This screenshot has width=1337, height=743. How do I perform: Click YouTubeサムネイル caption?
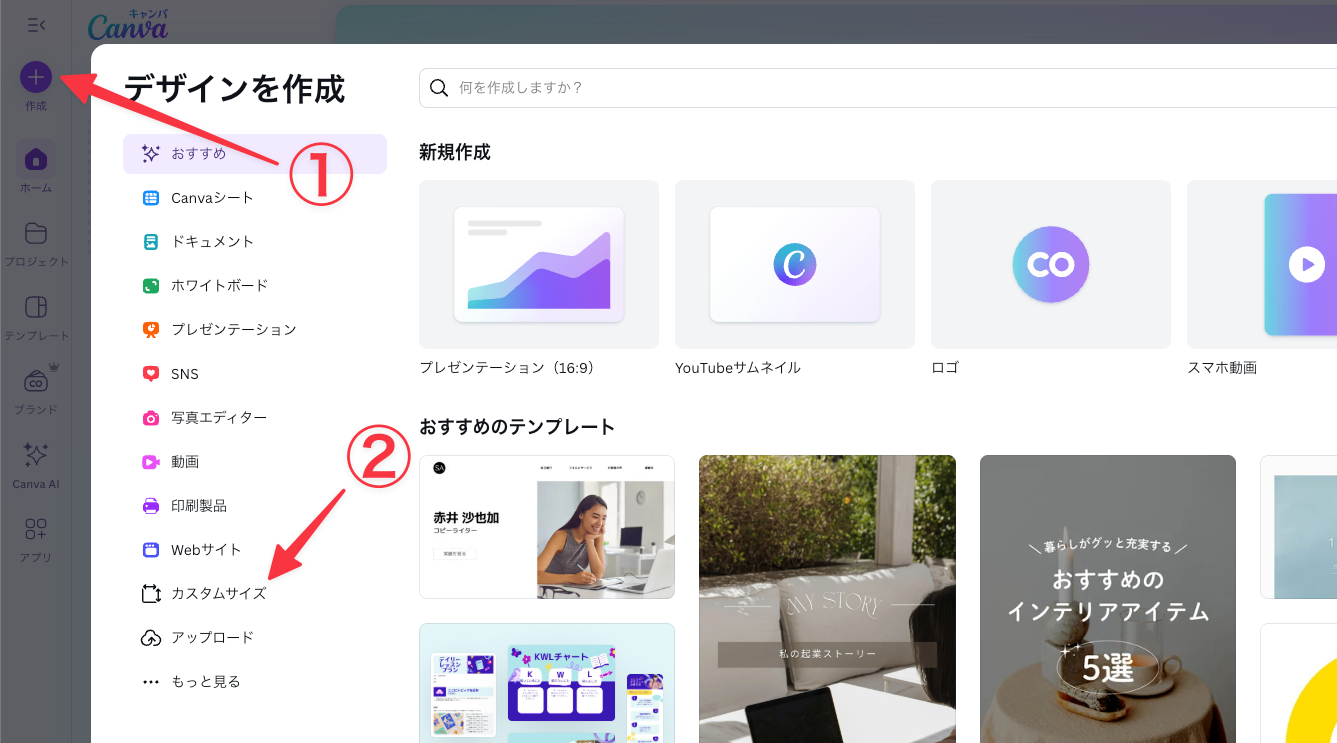(x=738, y=368)
